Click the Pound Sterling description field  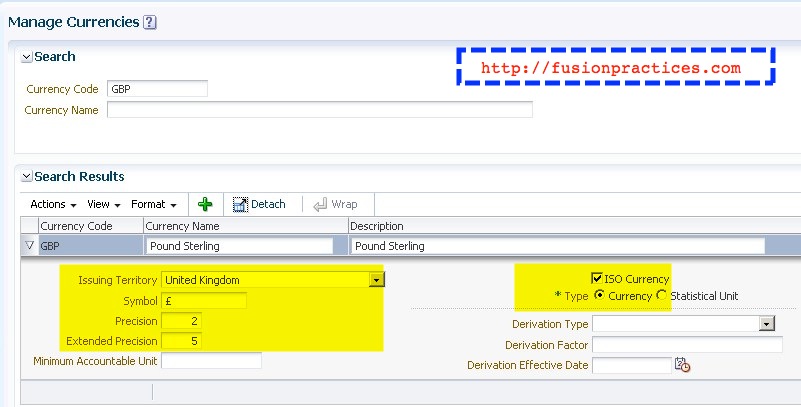click(557, 246)
